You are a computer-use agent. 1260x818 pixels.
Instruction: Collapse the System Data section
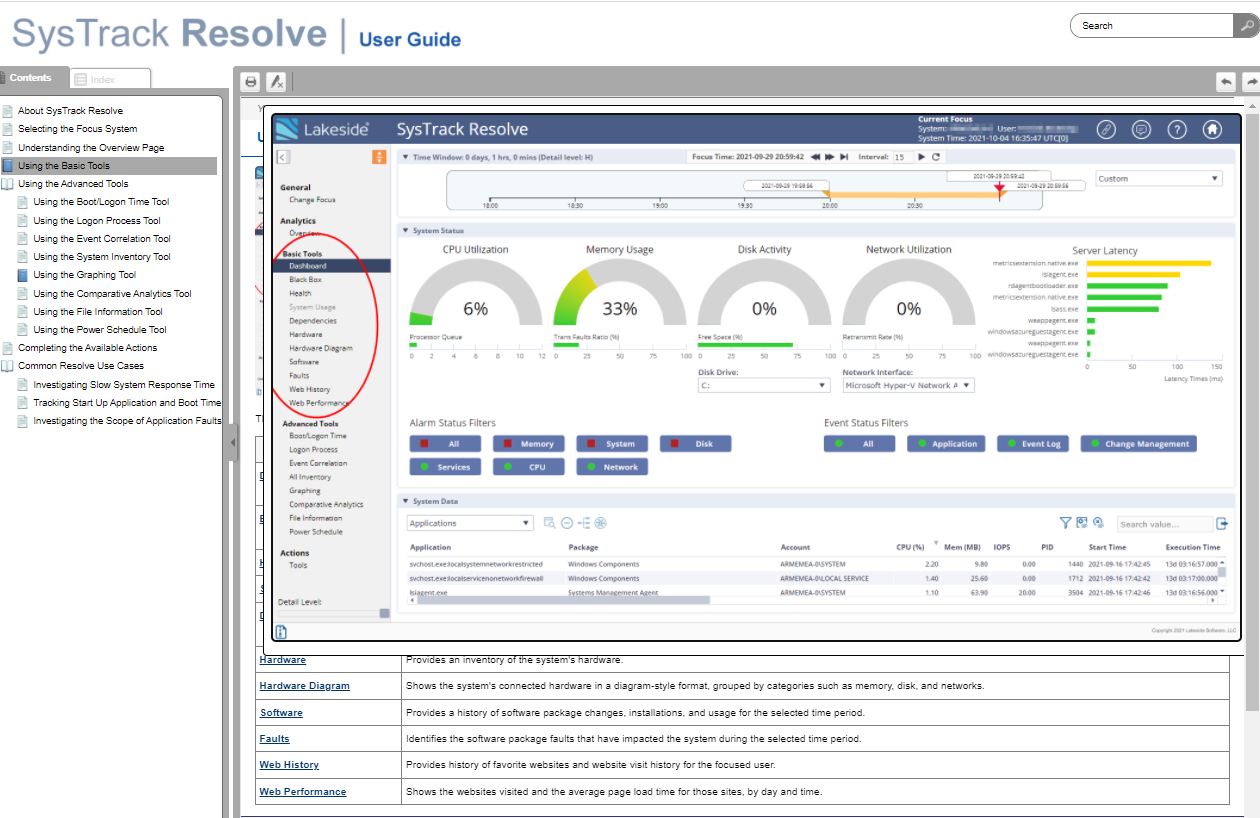(404, 501)
